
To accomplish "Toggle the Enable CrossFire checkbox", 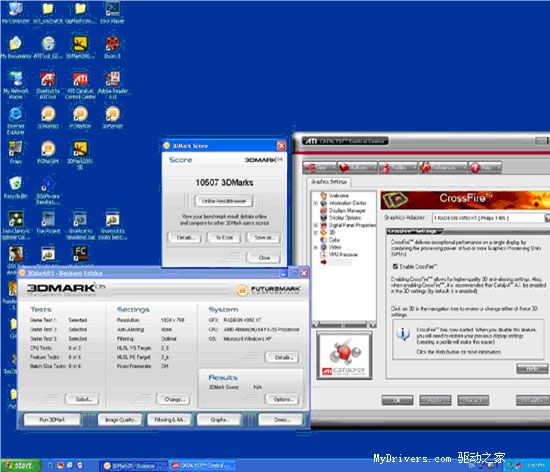I will point(395,267).
